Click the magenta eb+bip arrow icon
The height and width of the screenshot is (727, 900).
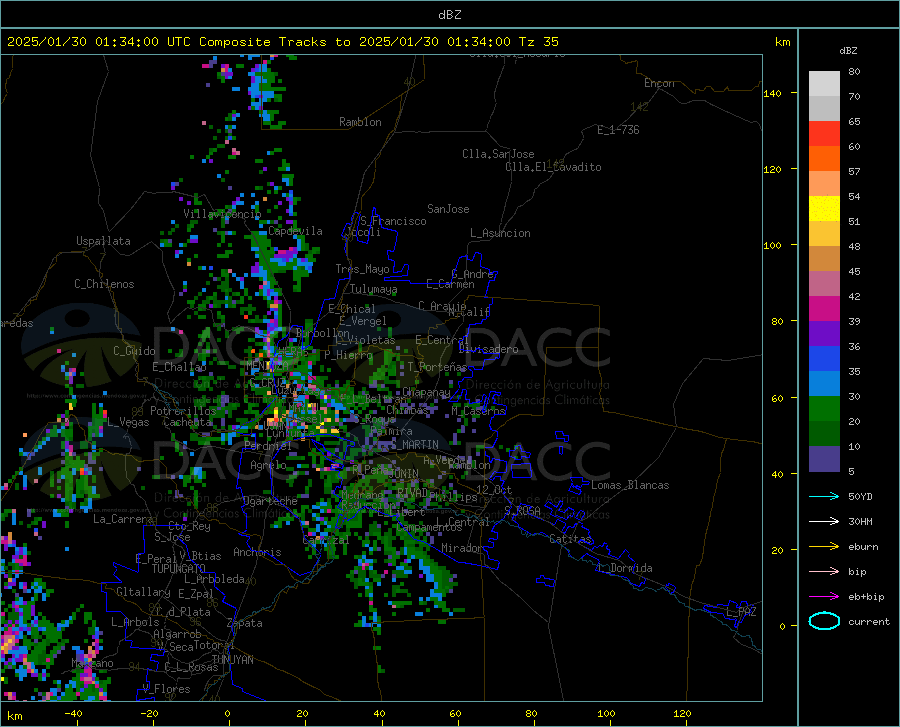point(824,597)
